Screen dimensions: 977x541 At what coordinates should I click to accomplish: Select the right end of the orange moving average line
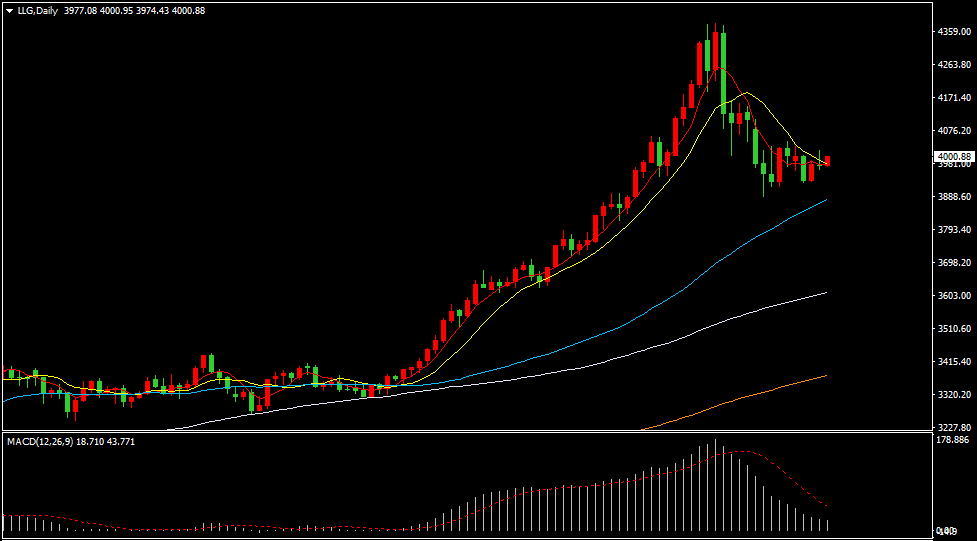[x=826, y=376]
